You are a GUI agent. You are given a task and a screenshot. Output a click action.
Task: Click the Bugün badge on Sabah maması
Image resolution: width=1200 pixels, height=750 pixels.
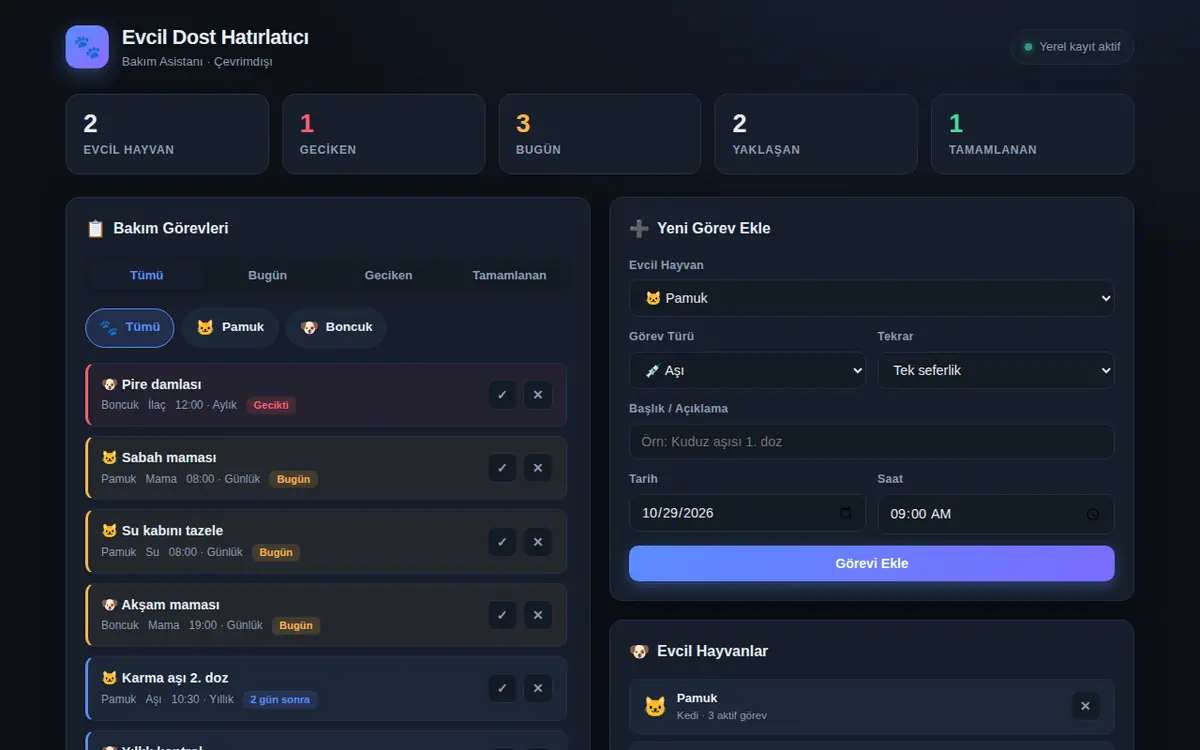pos(294,479)
